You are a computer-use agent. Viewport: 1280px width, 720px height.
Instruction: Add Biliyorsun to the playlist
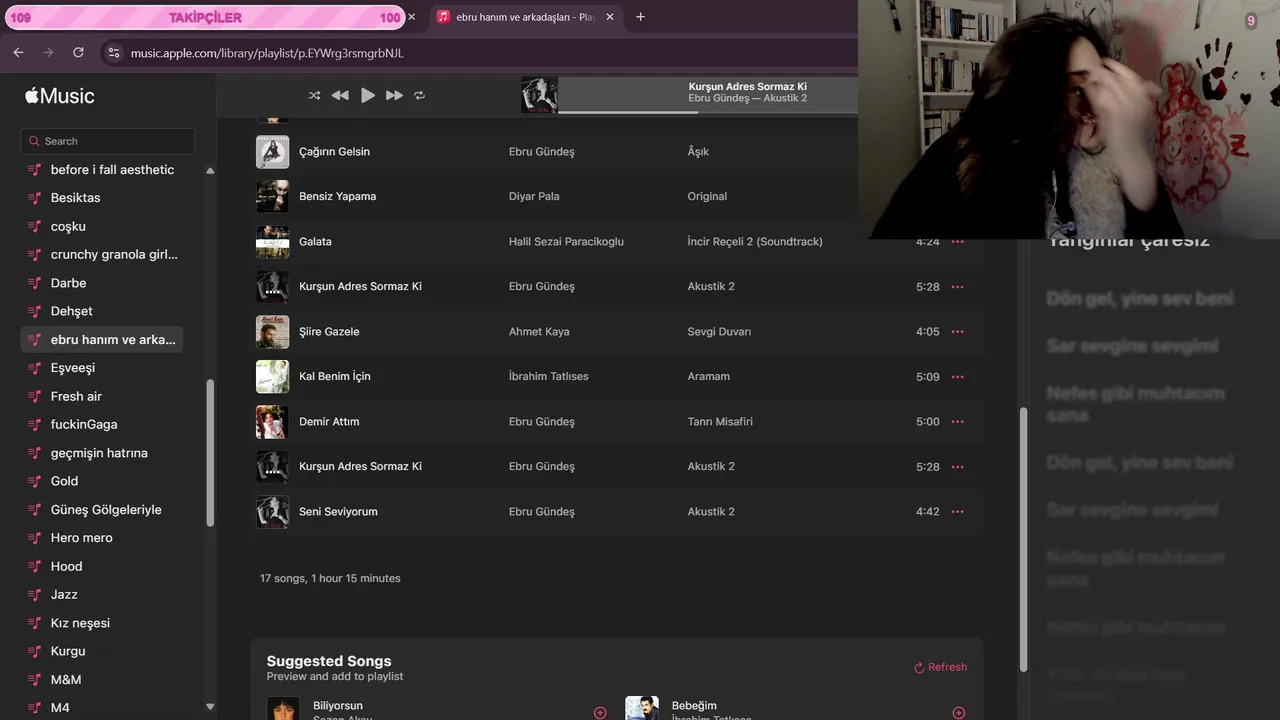pos(600,712)
